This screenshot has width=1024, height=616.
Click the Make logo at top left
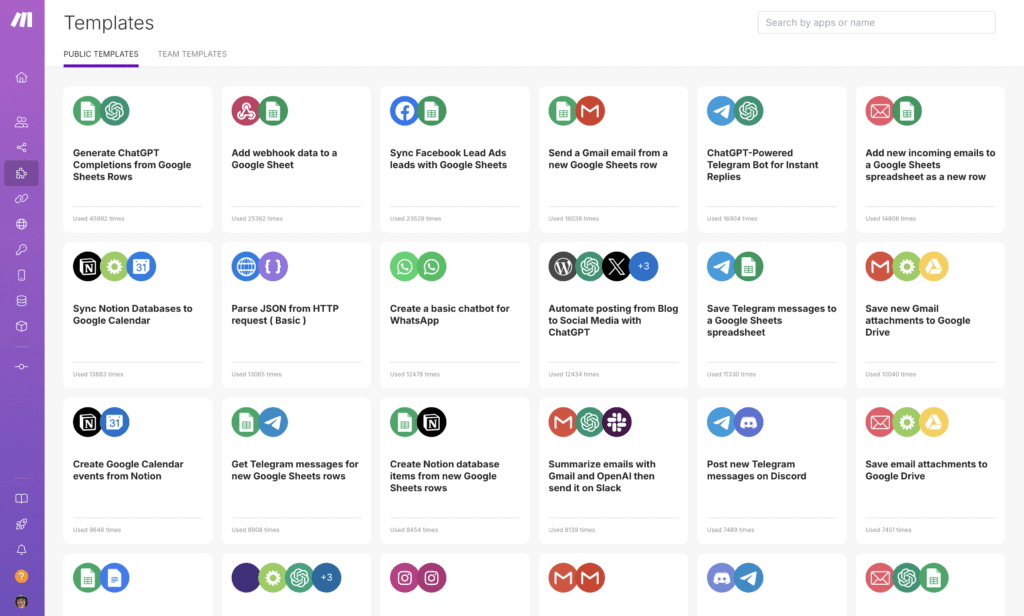click(x=21, y=21)
